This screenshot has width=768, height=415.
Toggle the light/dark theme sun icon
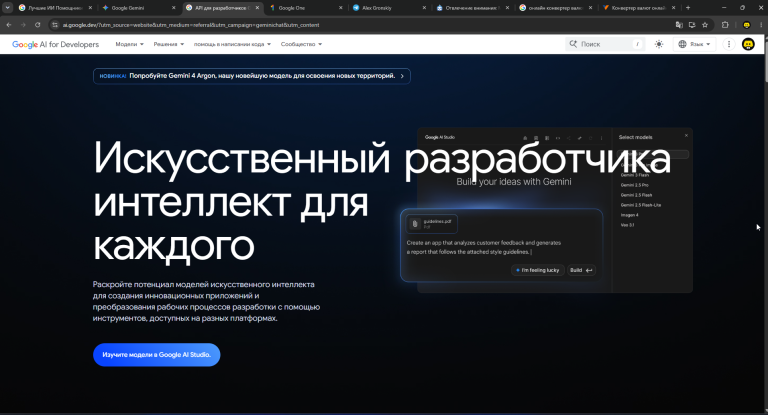point(659,44)
